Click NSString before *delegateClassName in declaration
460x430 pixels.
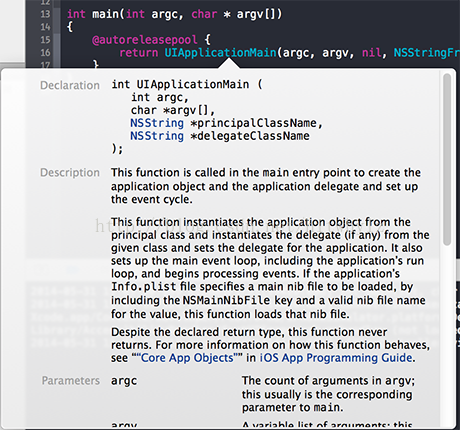point(157,136)
